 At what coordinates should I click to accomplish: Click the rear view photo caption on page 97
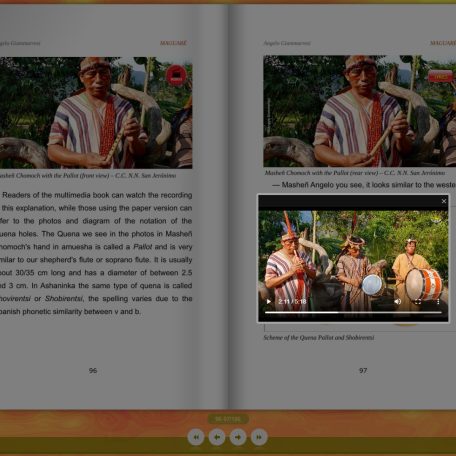coord(355,173)
